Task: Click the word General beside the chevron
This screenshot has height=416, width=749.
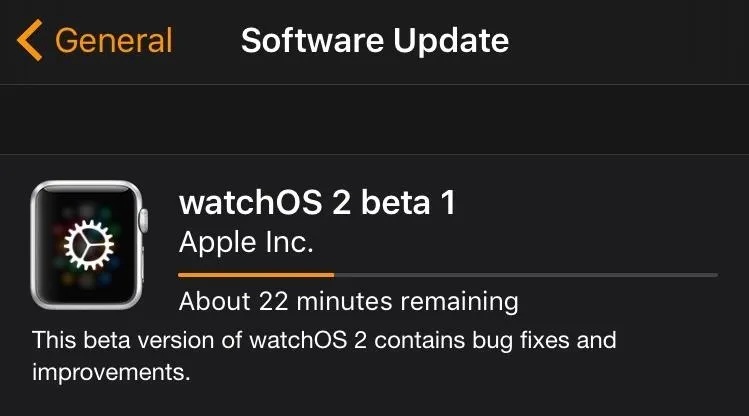Action: pyautogui.click(x=114, y=41)
